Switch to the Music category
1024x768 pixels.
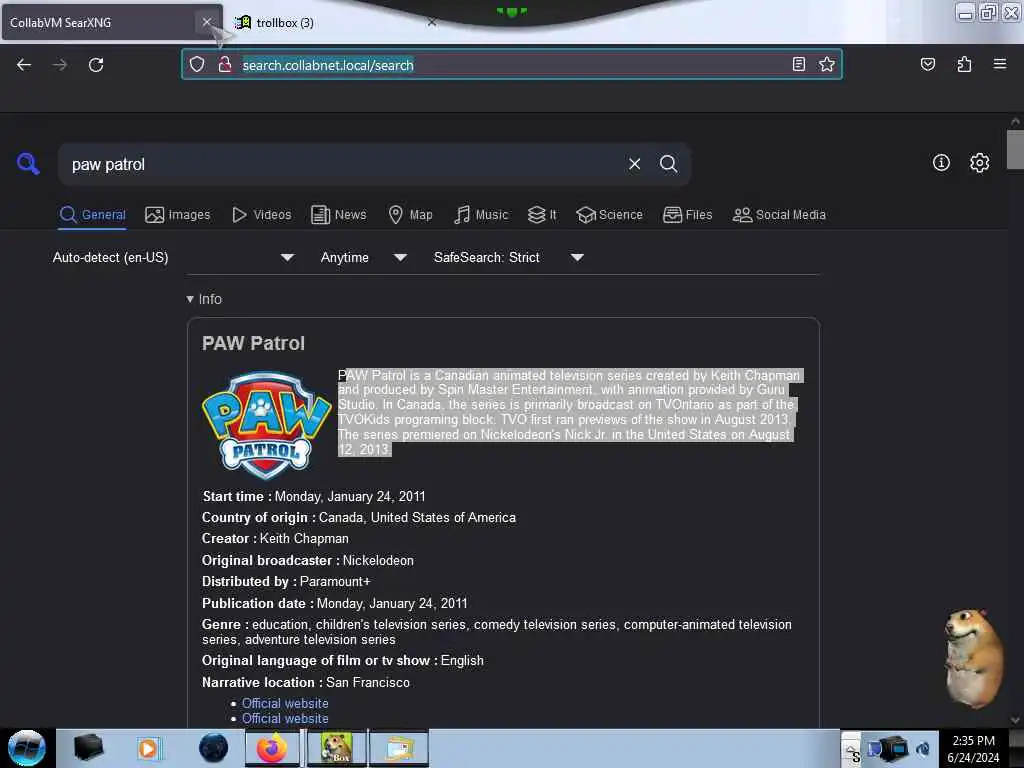(481, 215)
